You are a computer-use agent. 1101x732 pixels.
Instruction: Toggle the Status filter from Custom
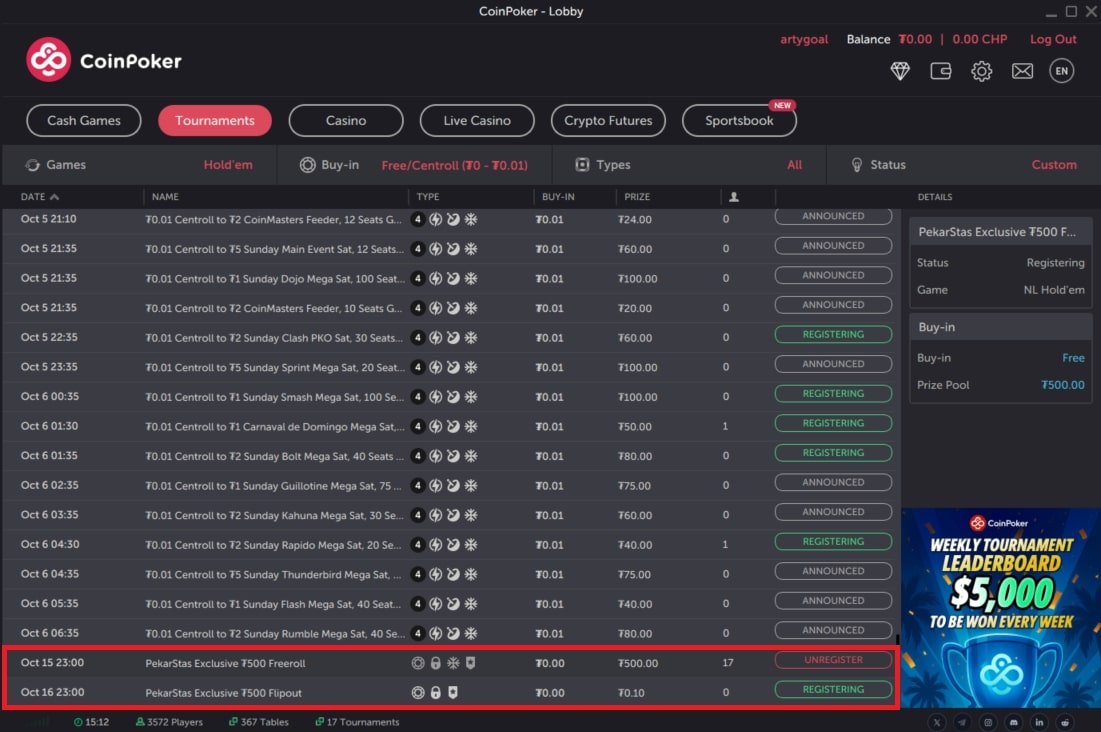click(1054, 165)
